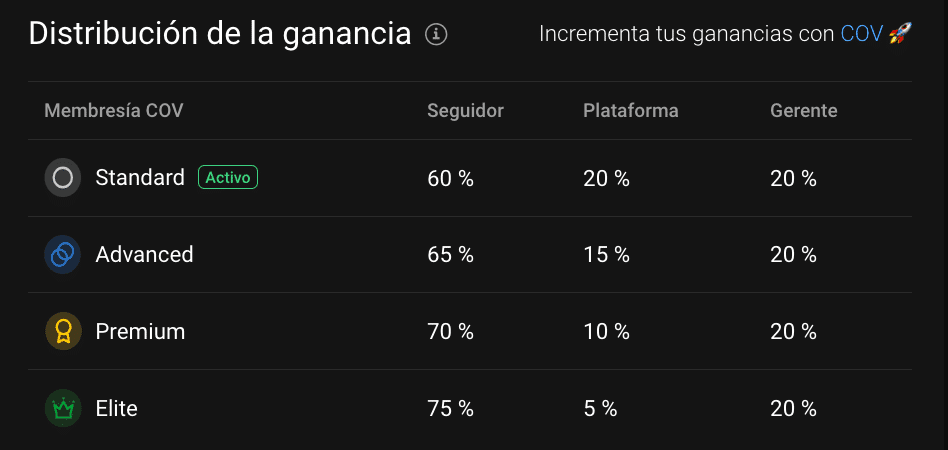This screenshot has width=948, height=450.
Task: Select the Elite membership row label
Action: (116, 408)
